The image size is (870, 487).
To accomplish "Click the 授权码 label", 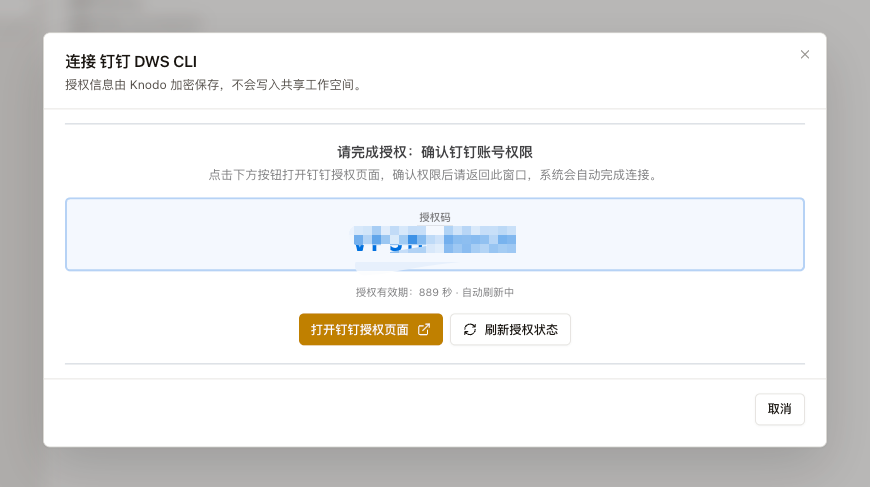I will pos(435,217).
